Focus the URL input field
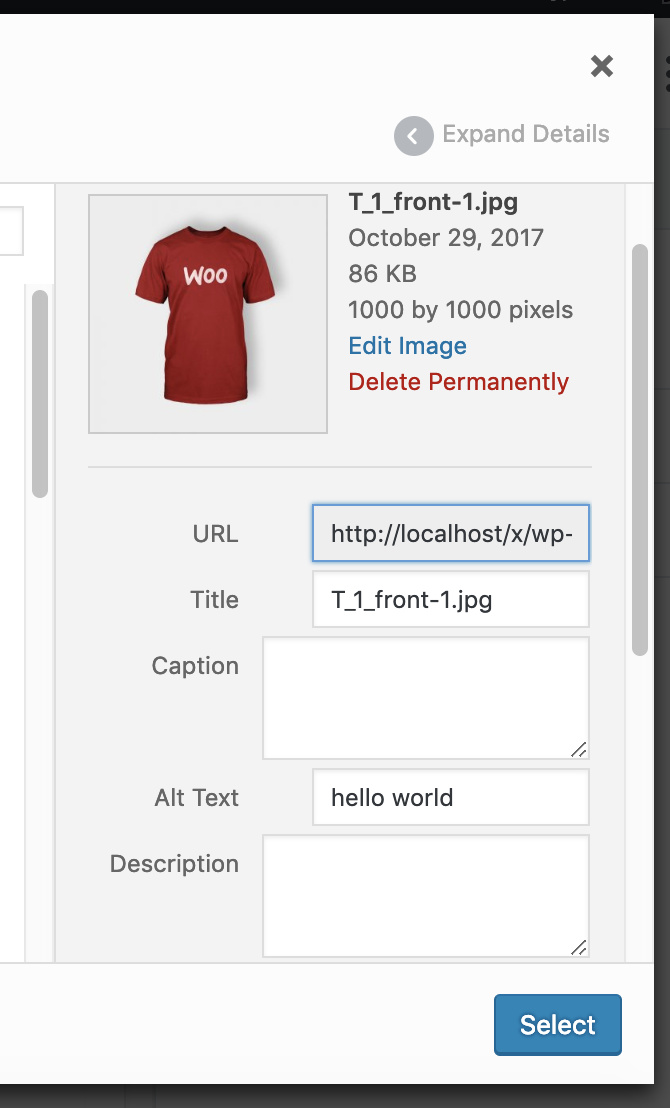This screenshot has height=1108, width=670. 450,534
